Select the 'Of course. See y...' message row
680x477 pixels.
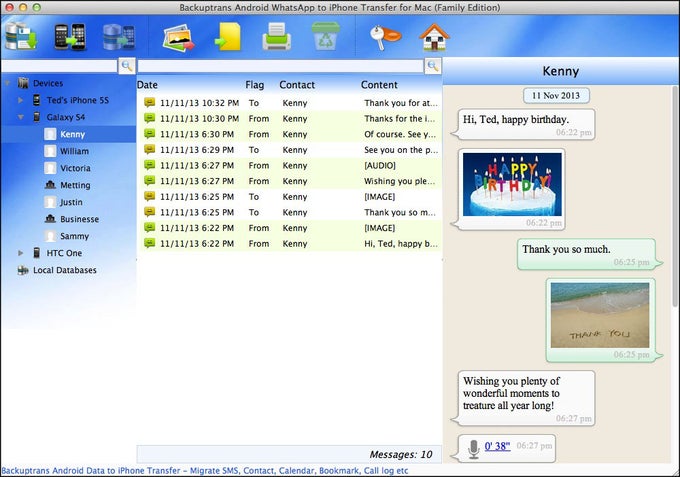click(x=290, y=134)
